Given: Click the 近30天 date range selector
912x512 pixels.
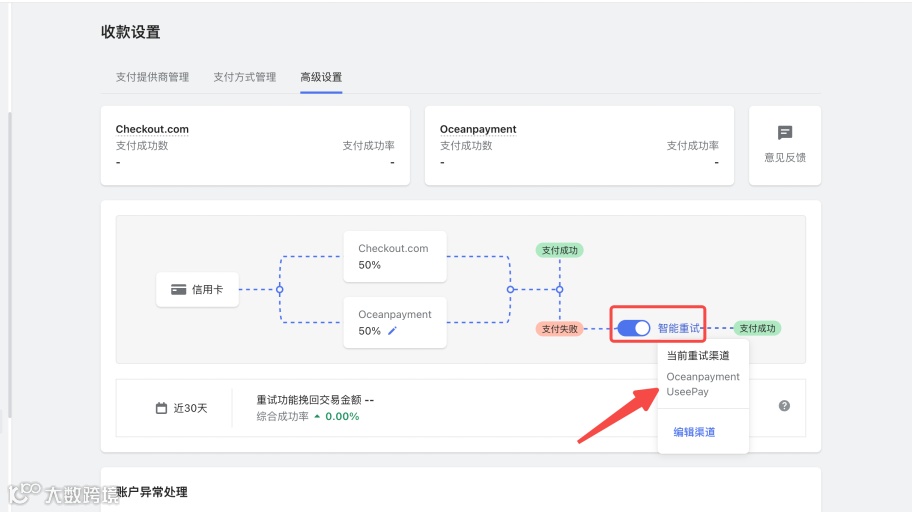Looking at the screenshot, I should [181, 408].
